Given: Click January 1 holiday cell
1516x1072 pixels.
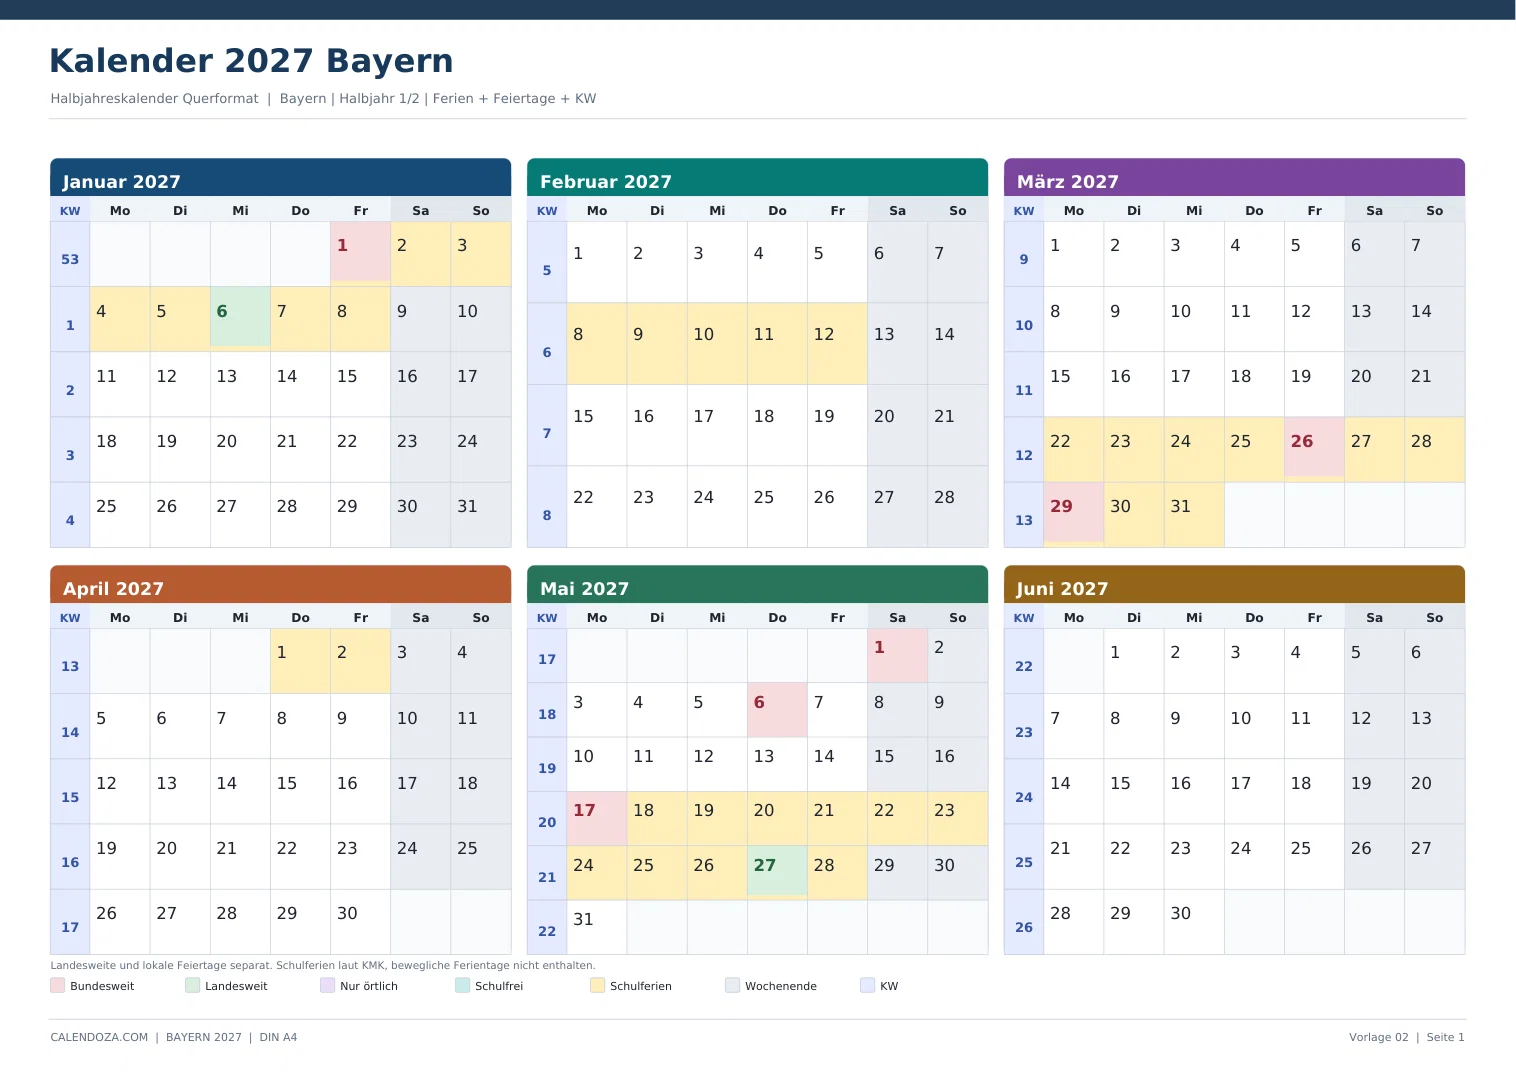Looking at the screenshot, I should pos(360,252).
